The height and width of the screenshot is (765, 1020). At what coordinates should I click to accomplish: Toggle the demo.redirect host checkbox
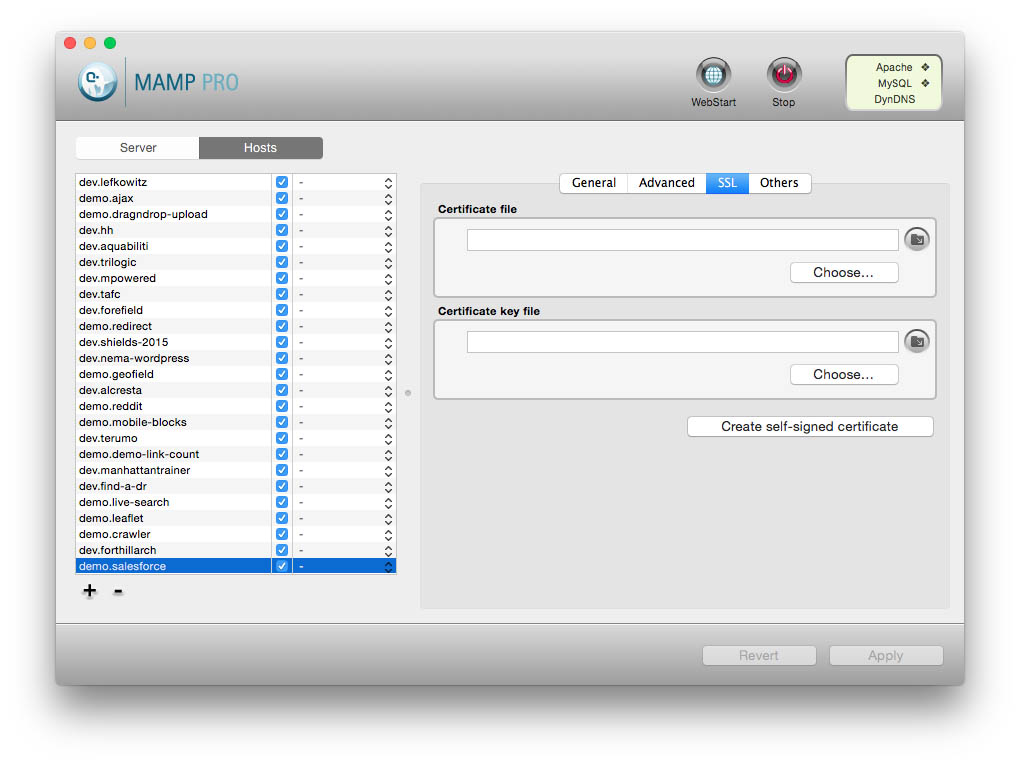[282, 326]
